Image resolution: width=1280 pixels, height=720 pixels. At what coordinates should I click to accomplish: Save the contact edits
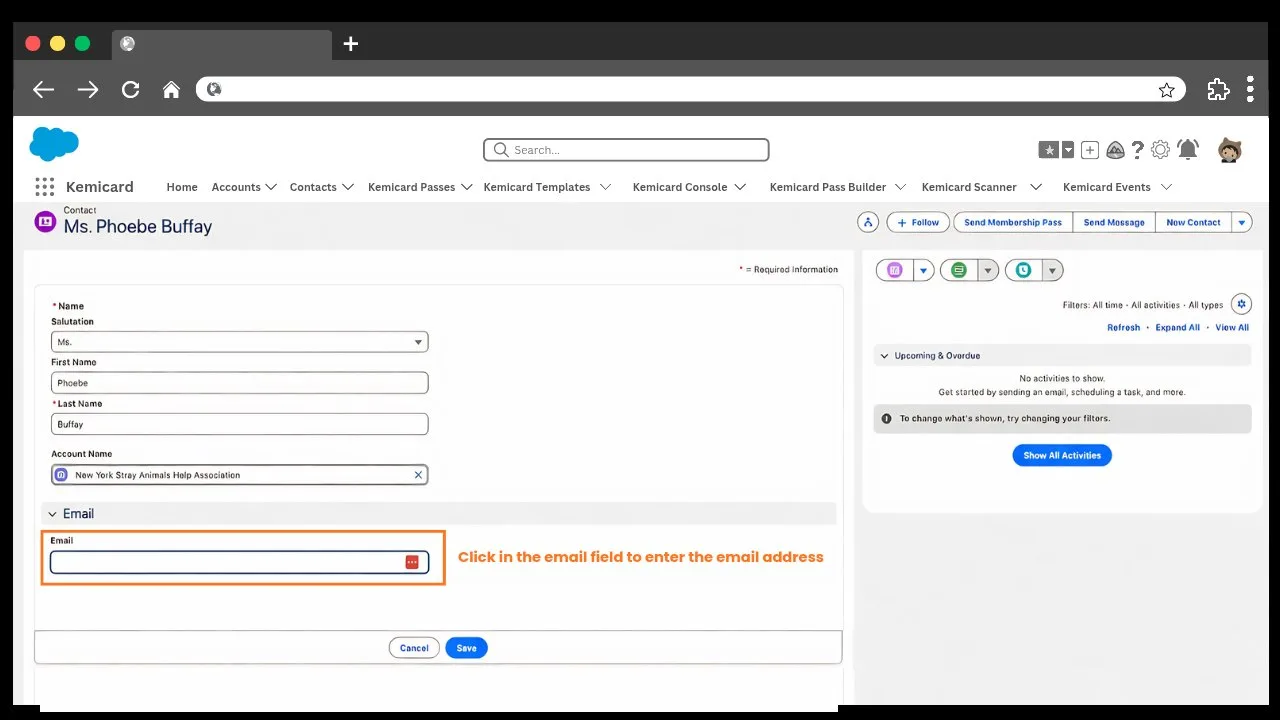tap(467, 648)
